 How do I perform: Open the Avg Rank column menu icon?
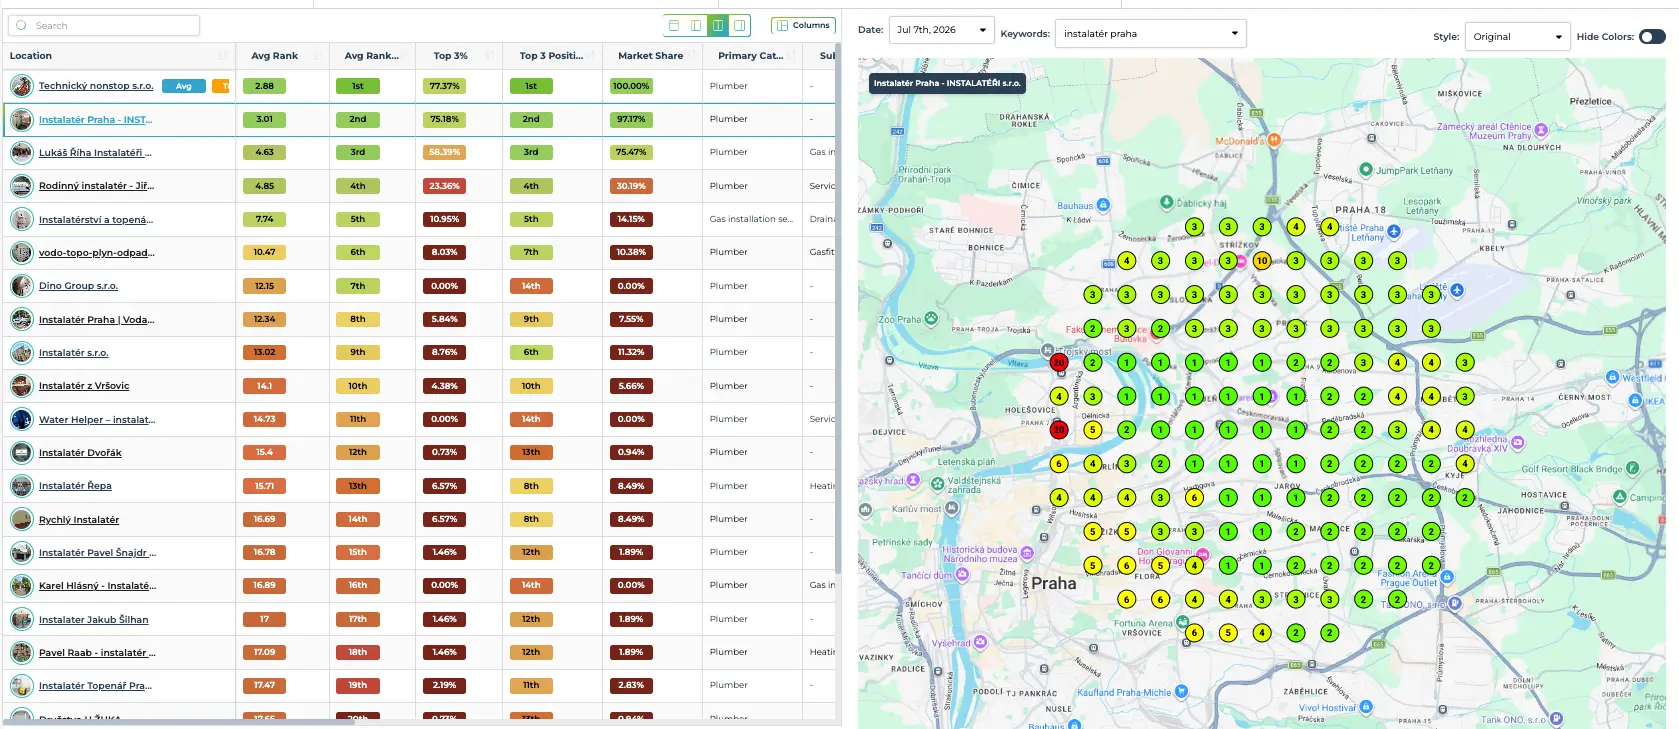coord(316,56)
